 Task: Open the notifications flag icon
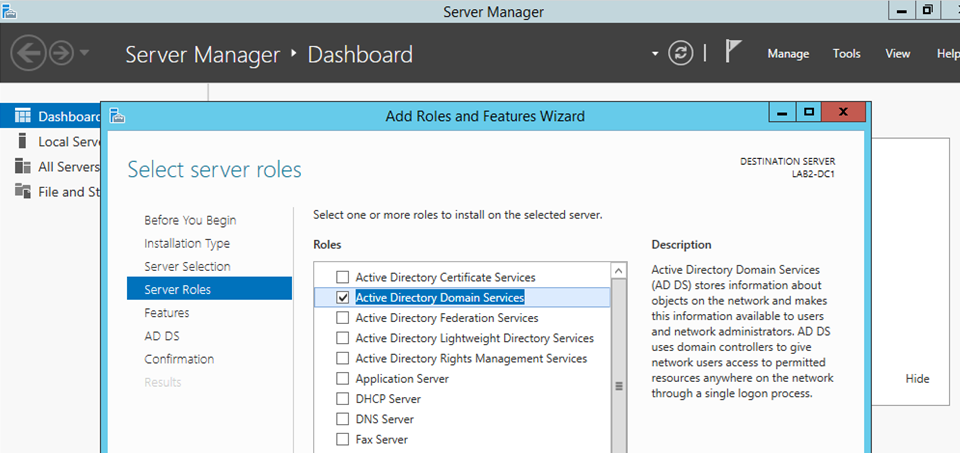[x=733, y=51]
